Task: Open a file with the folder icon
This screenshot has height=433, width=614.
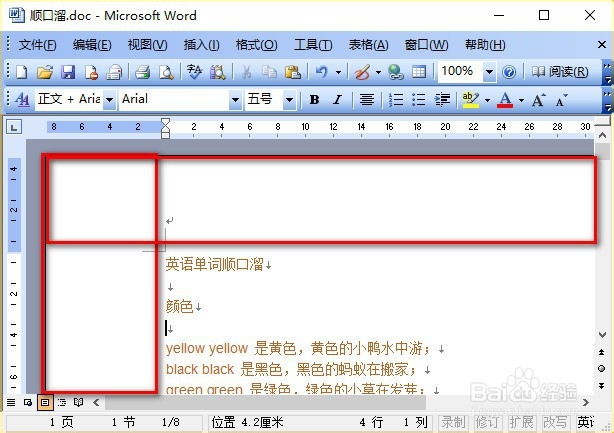Action: point(45,72)
